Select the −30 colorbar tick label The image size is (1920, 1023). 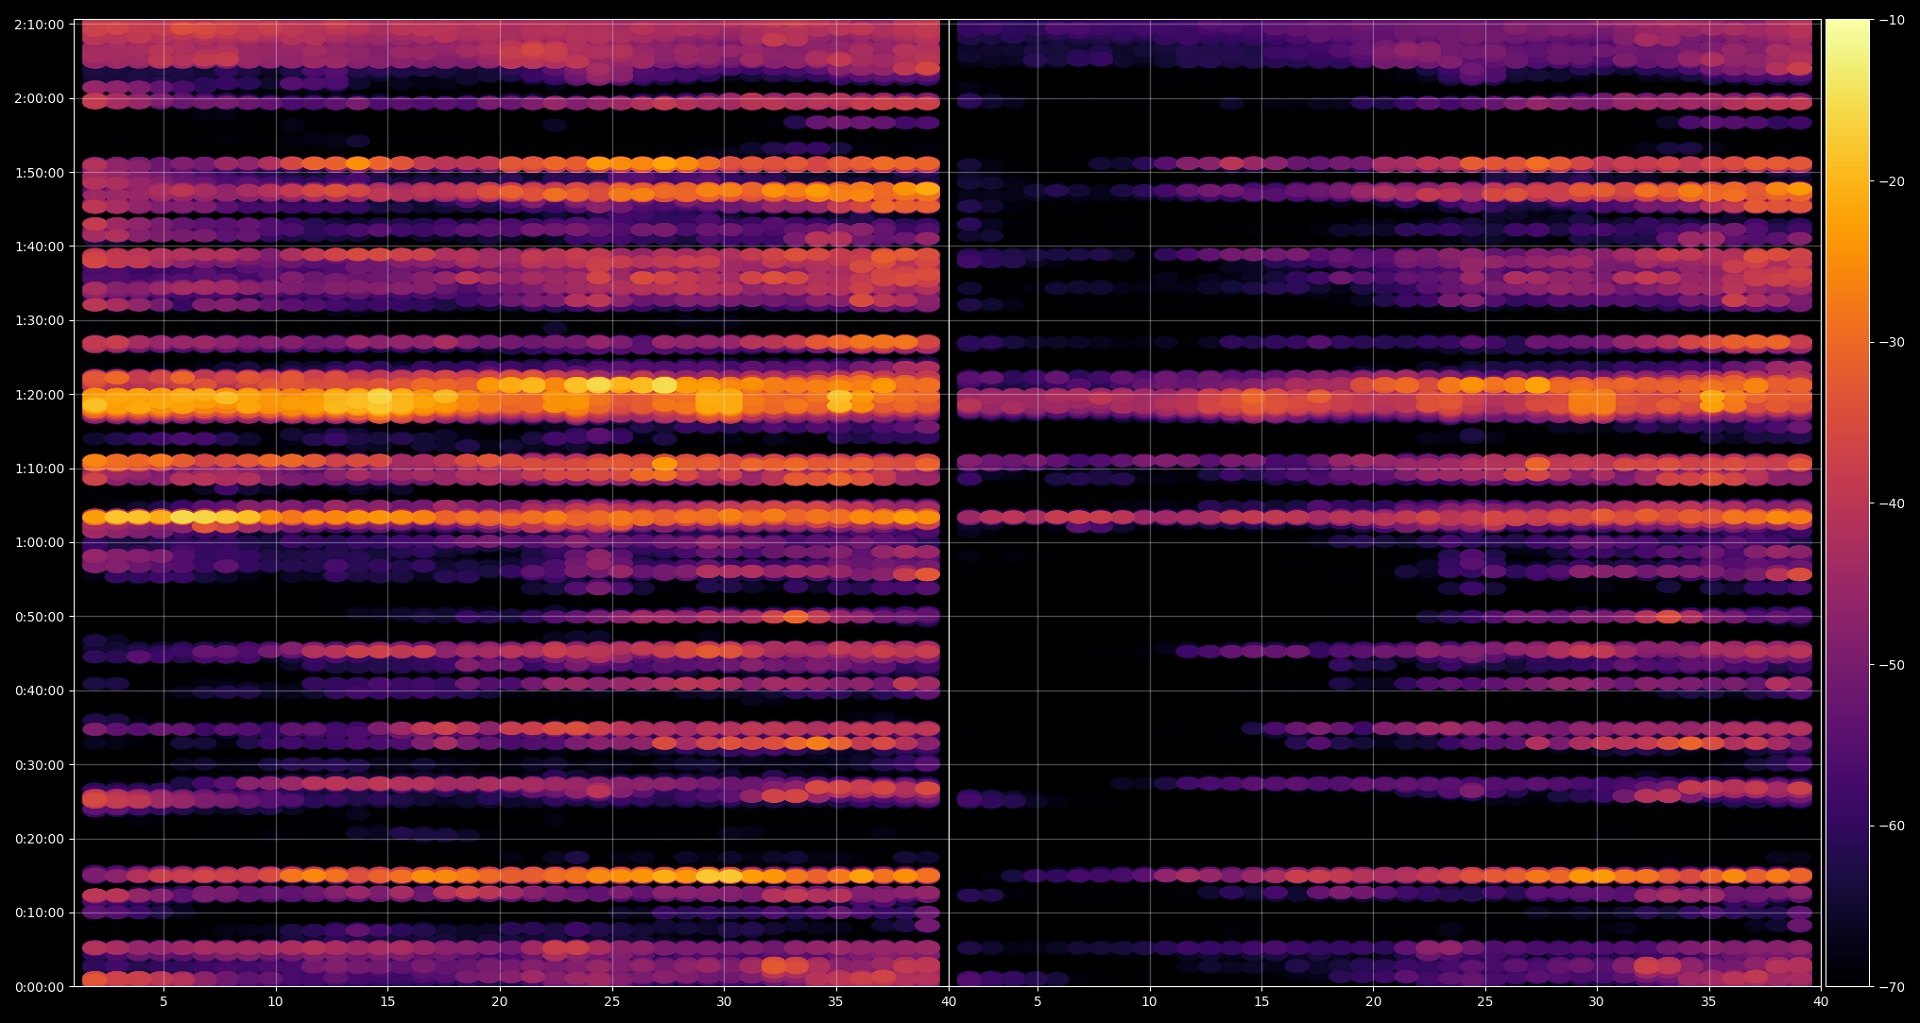1892,342
